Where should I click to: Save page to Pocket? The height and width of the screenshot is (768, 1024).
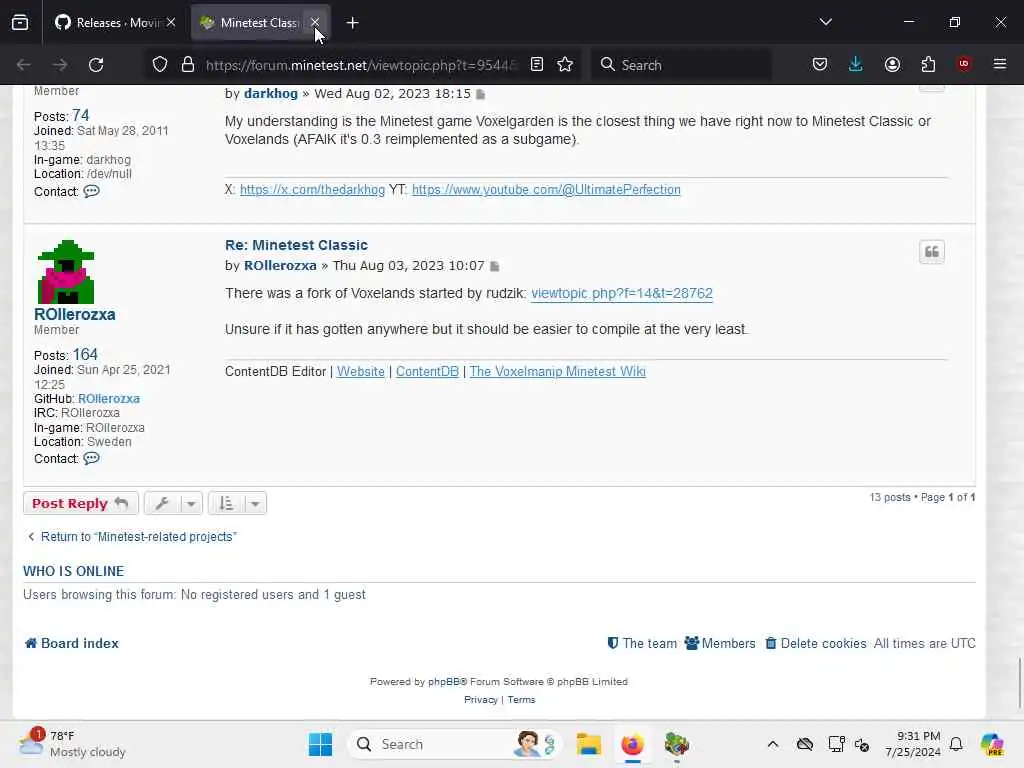pos(820,65)
